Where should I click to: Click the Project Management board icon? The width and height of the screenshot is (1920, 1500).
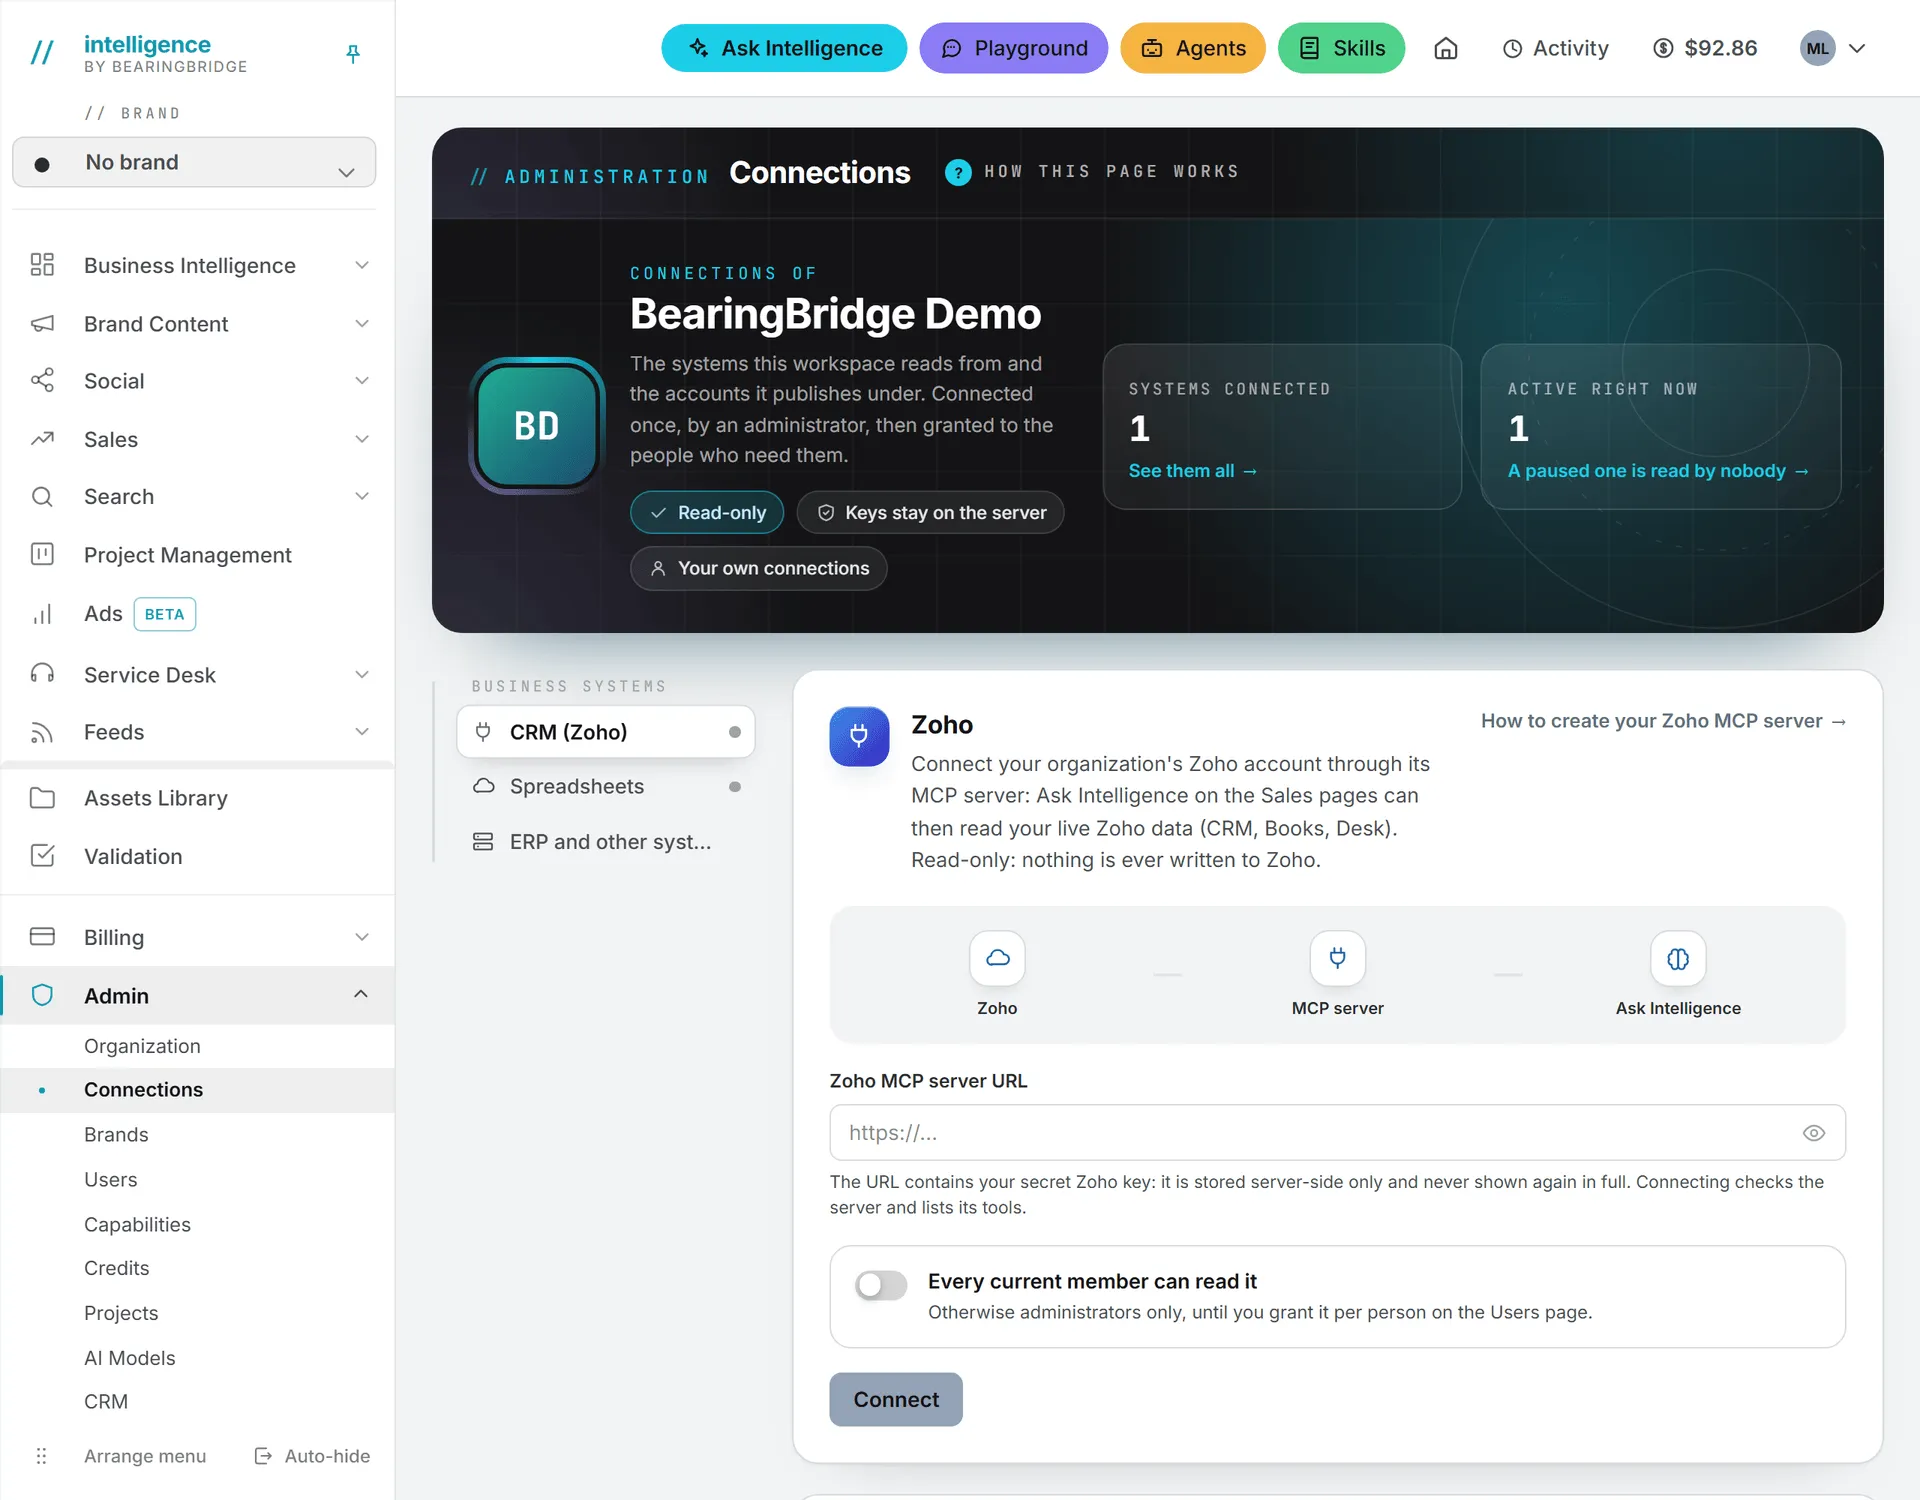[x=42, y=554]
